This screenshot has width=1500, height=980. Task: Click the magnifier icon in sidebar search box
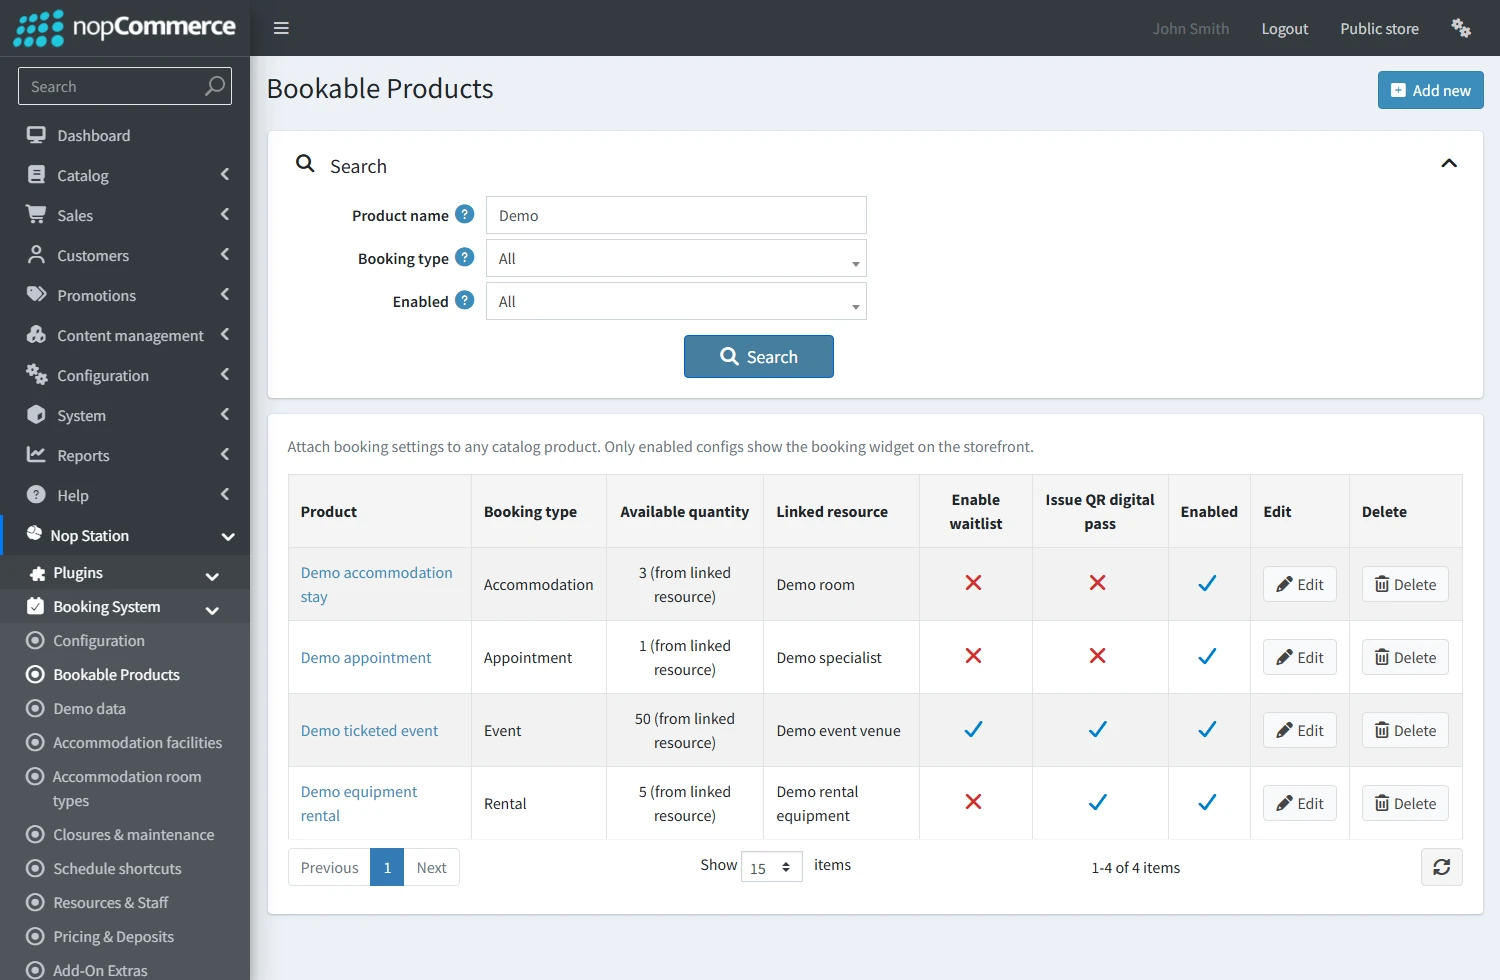[x=214, y=86]
